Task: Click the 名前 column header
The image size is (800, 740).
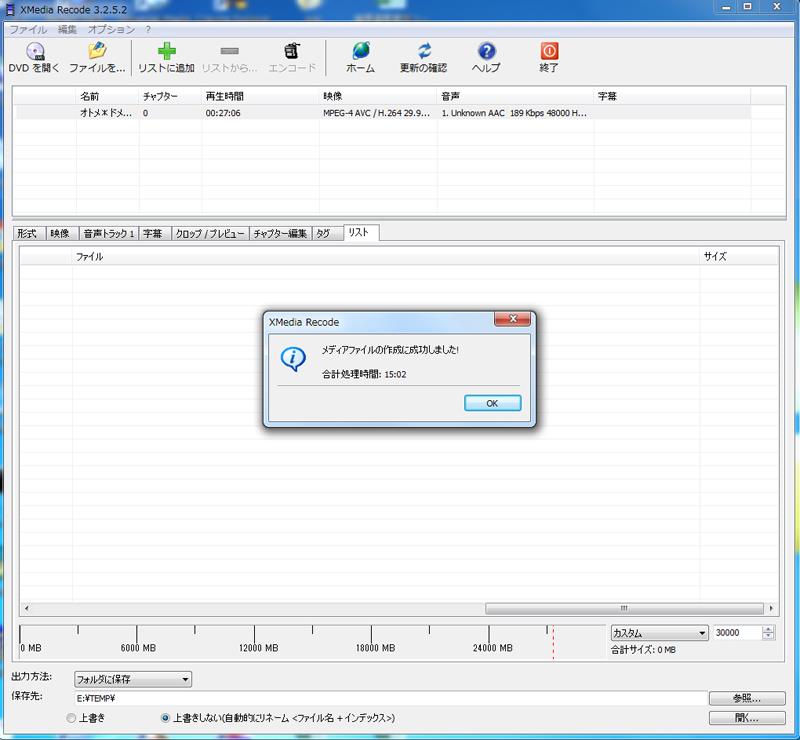Action: (x=107, y=96)
